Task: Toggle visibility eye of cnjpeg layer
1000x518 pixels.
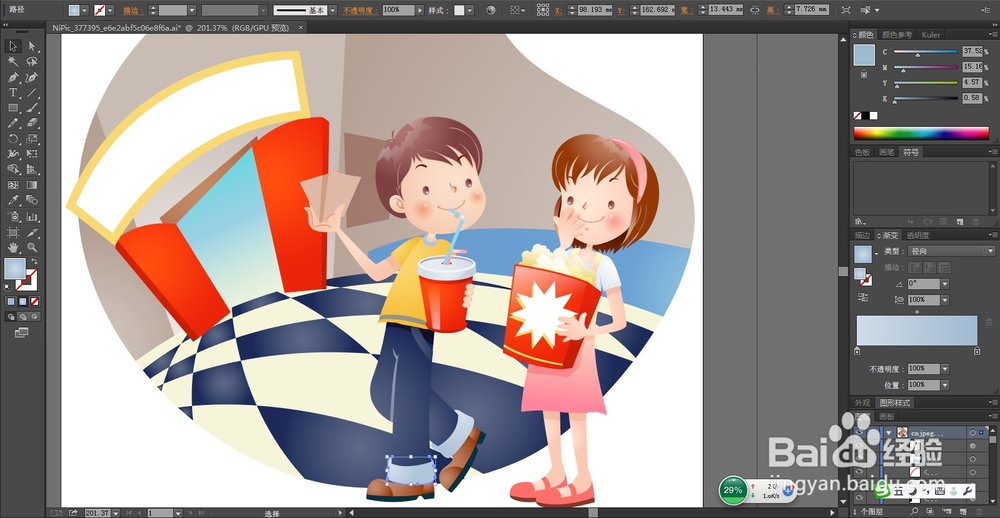Action: click(859, 433)
